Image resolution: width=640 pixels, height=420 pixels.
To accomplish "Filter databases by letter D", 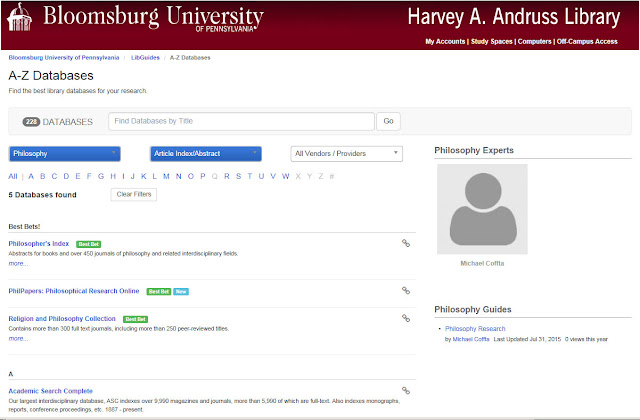I will point(66,176).
